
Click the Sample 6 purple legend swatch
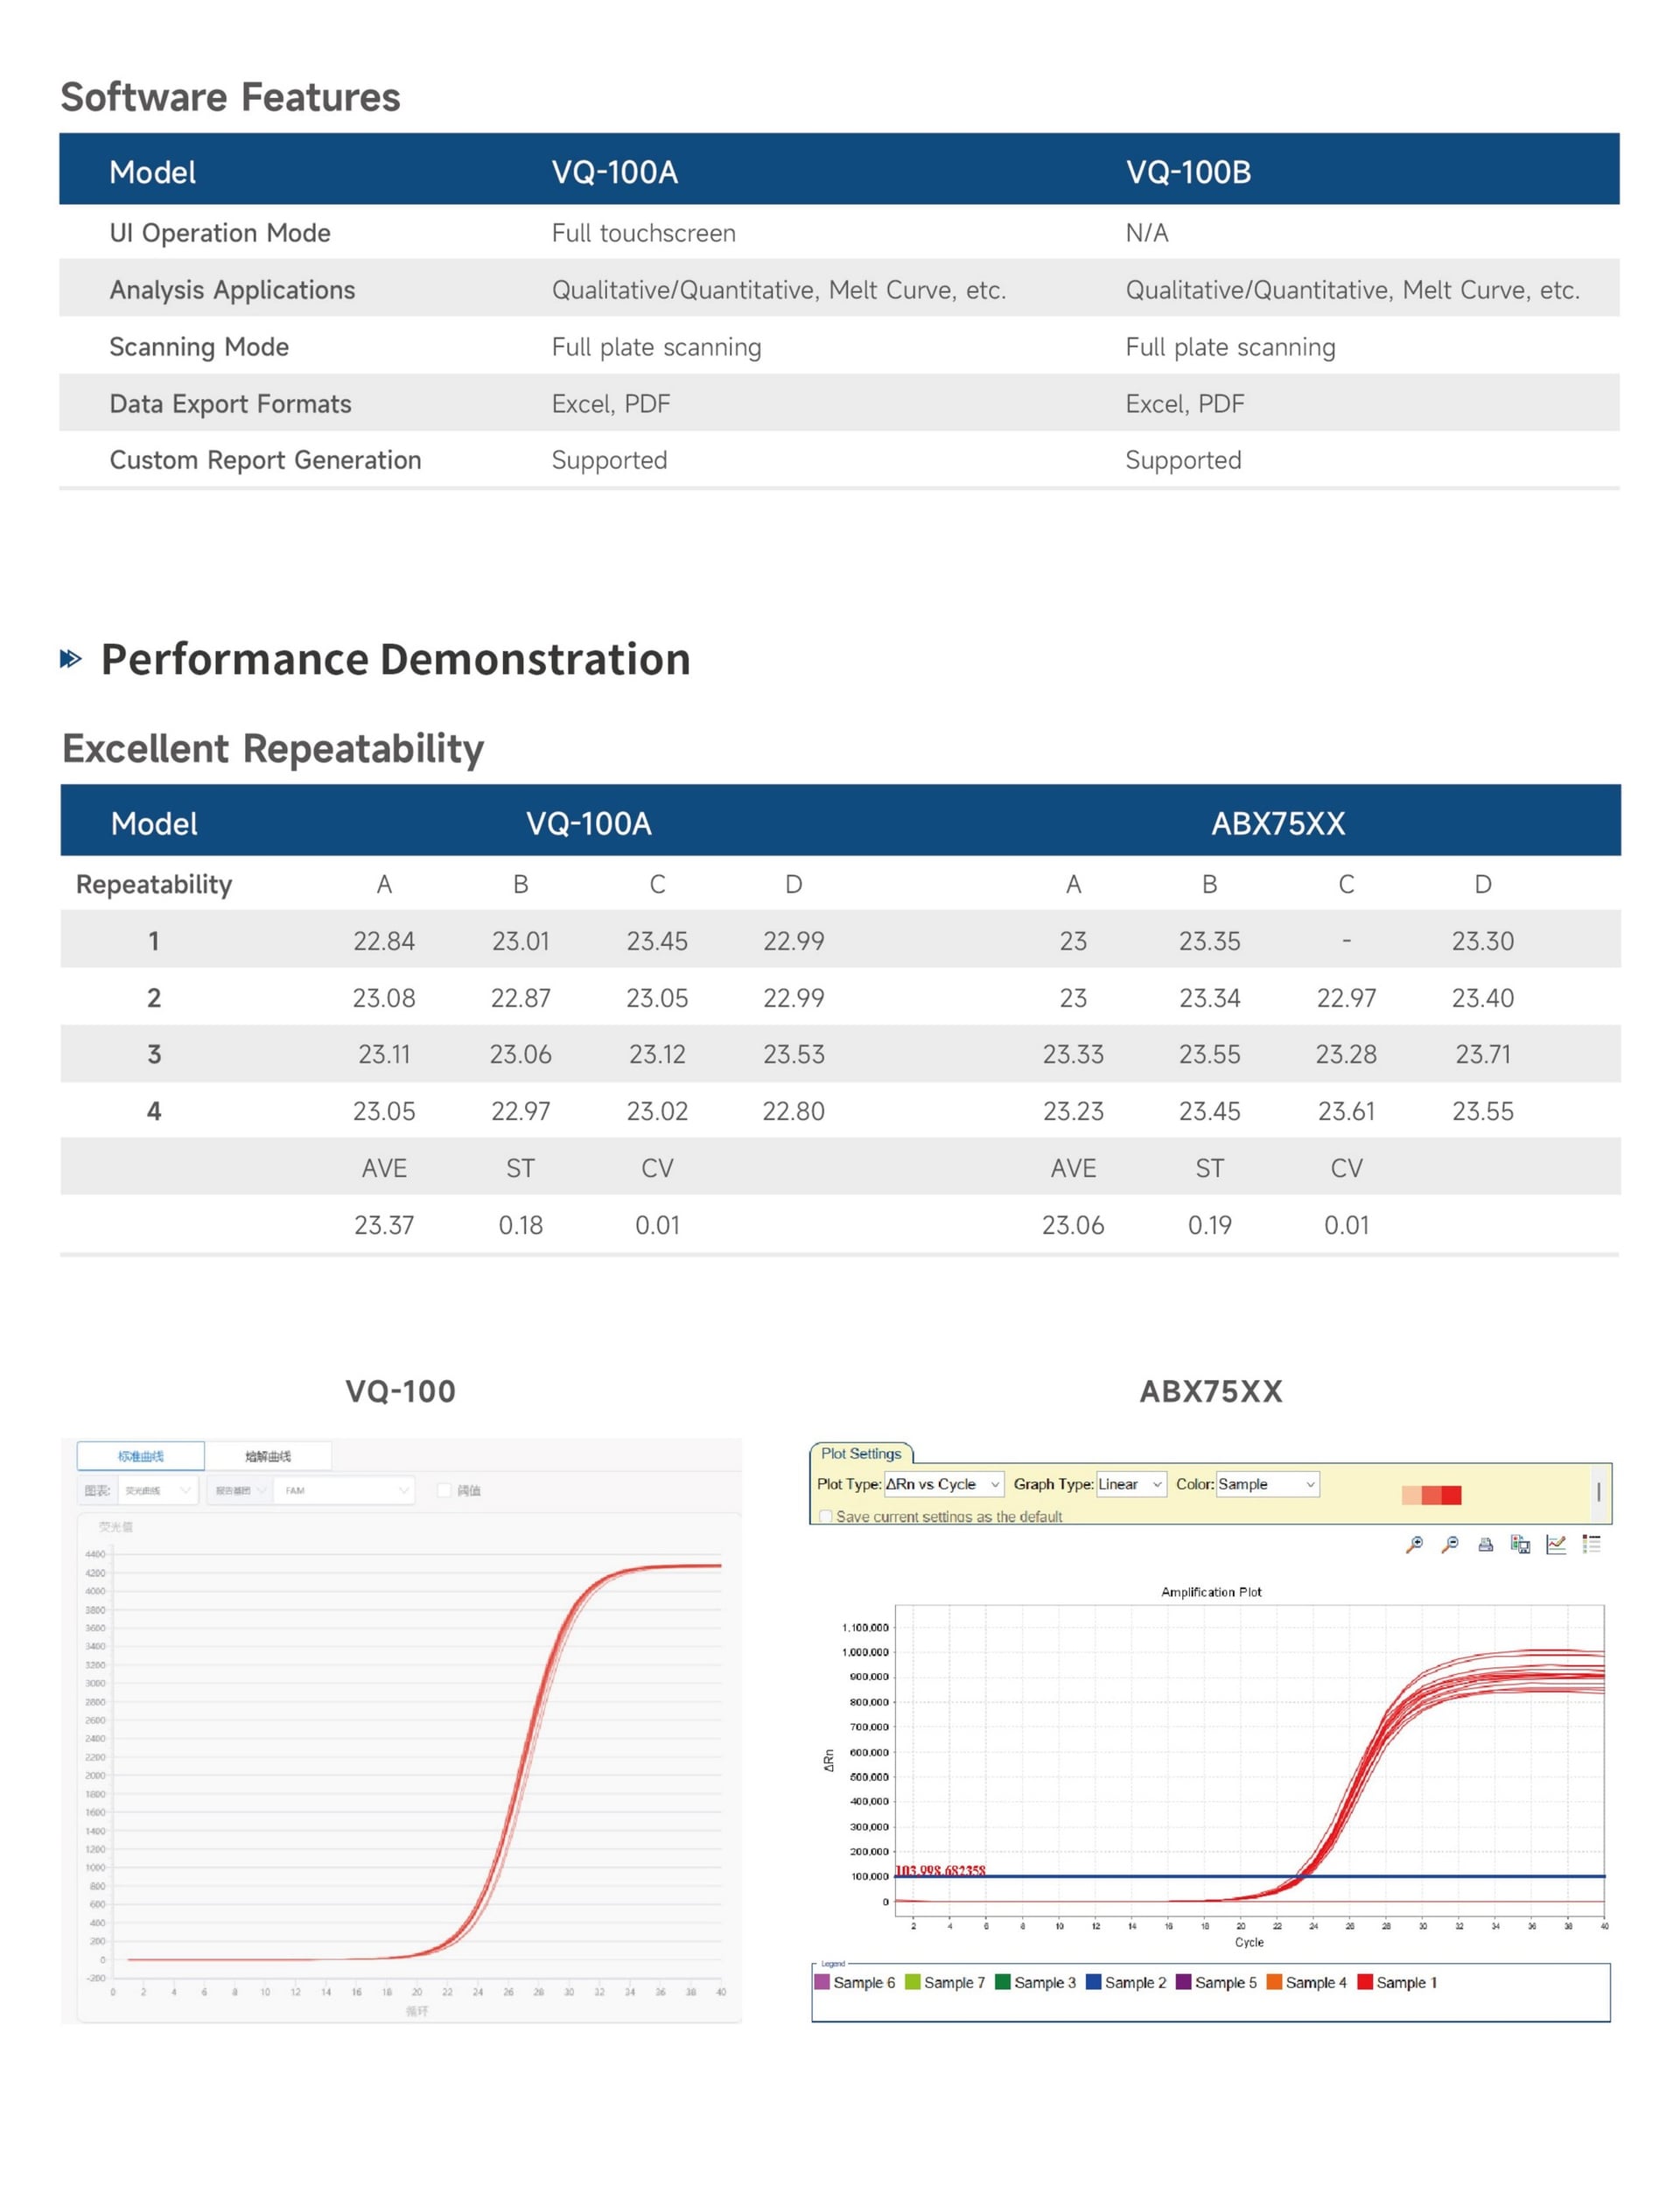pos(823,1982)
